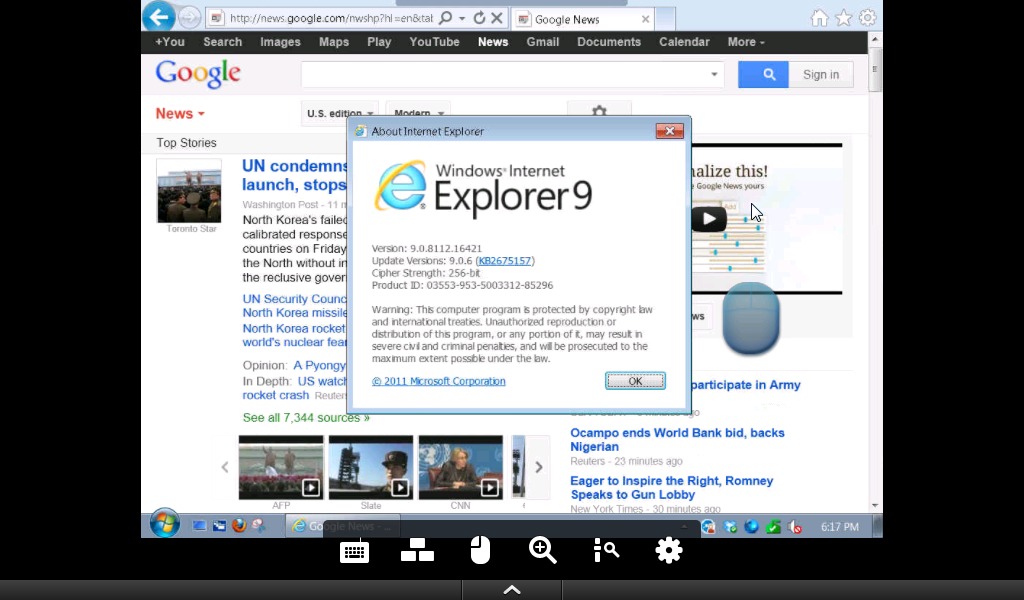Image resolution: width=1024 pixels, height=600 pixels.
Task: Expand the bottom bar with the up chevron
Action: [512, 590]
